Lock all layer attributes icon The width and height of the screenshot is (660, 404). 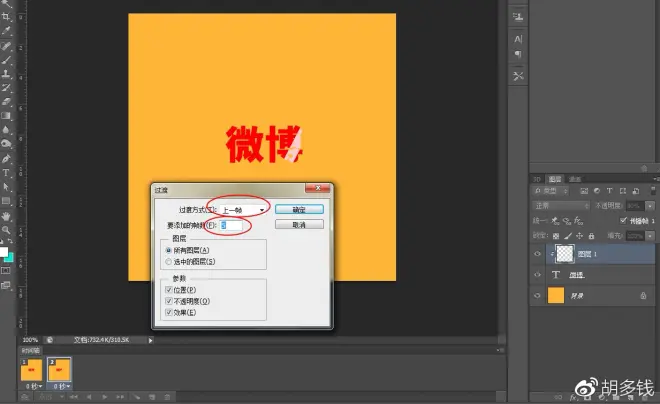pyautogui.click(x=591, y=236)
